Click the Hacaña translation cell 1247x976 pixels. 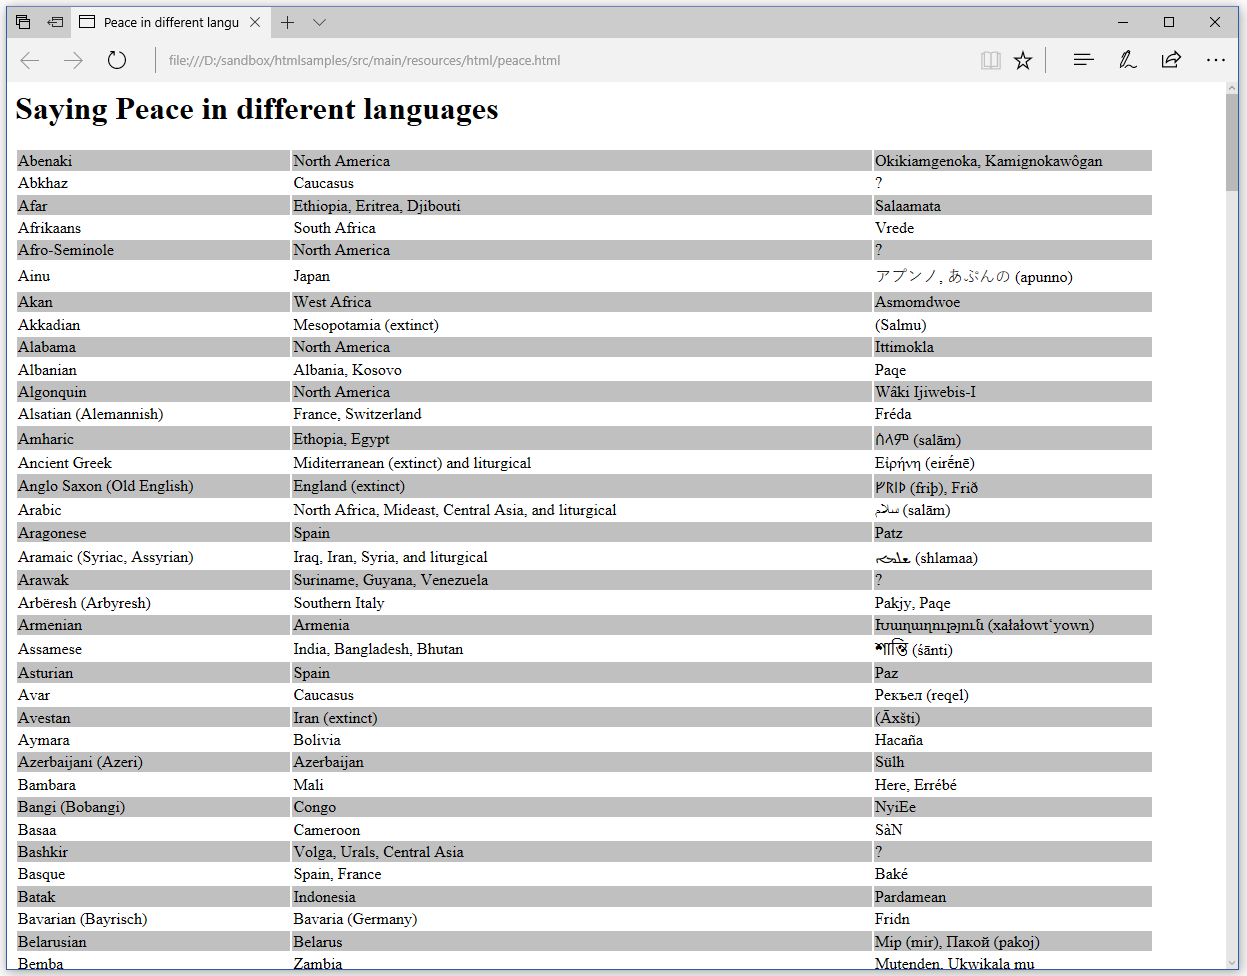click(1013, 740)
